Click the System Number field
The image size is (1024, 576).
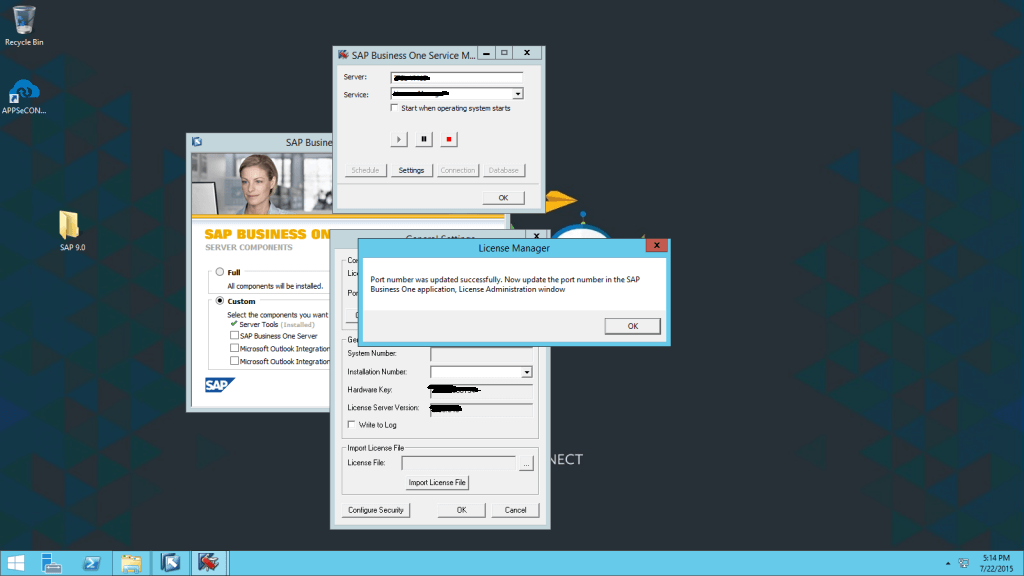click(x=481, y=353)
